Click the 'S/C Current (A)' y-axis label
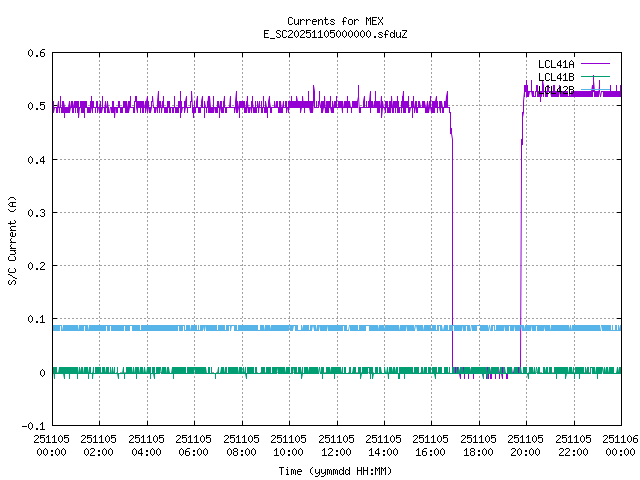Viewport: 640px width, 480px height. pos(13,239)
